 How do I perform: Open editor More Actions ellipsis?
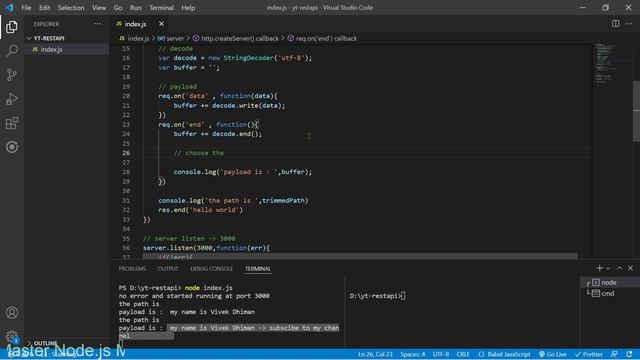tap(629, 24)
